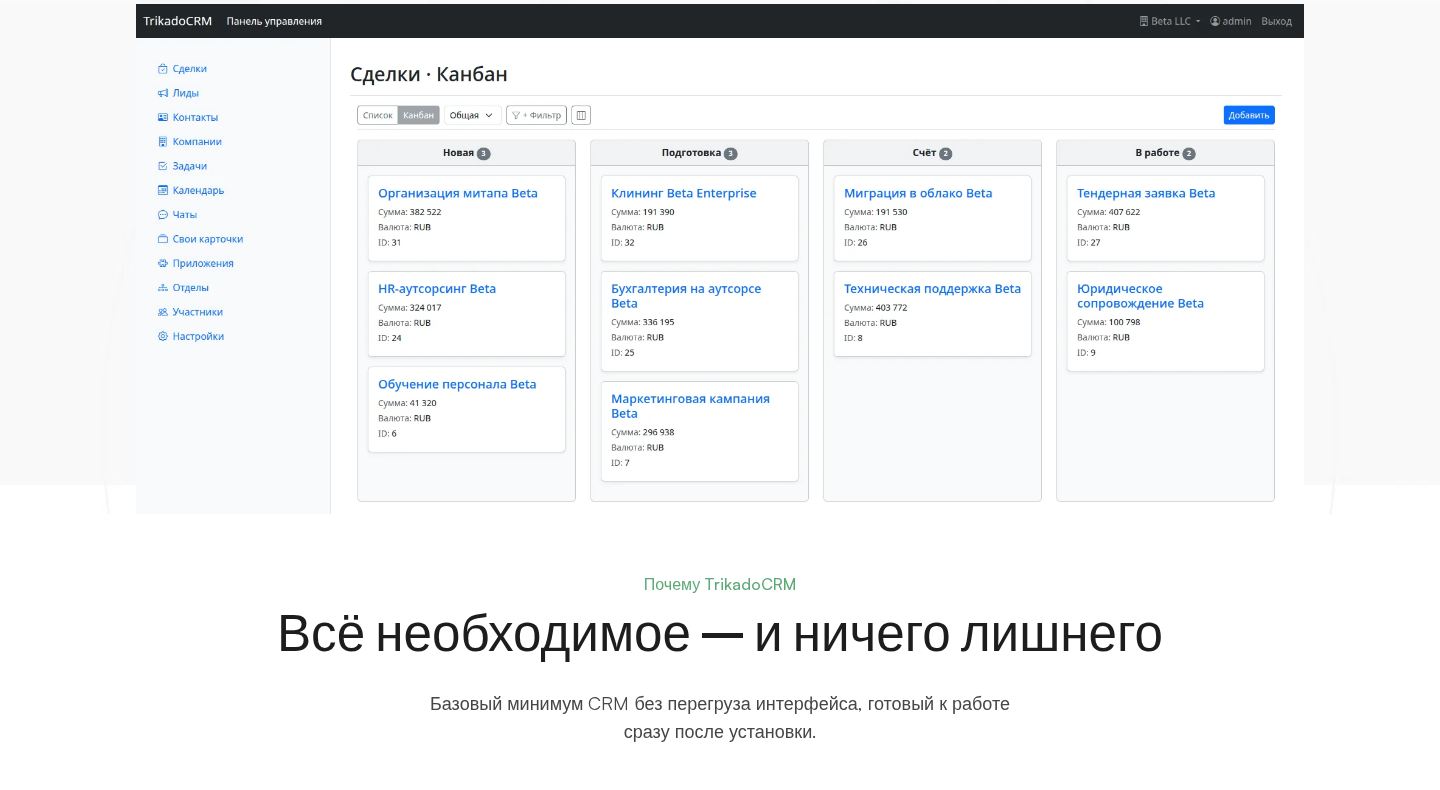The width and height of the screenshot is (1440, 790).
Task: Click the Компании building icon
Action: [162, 142]
